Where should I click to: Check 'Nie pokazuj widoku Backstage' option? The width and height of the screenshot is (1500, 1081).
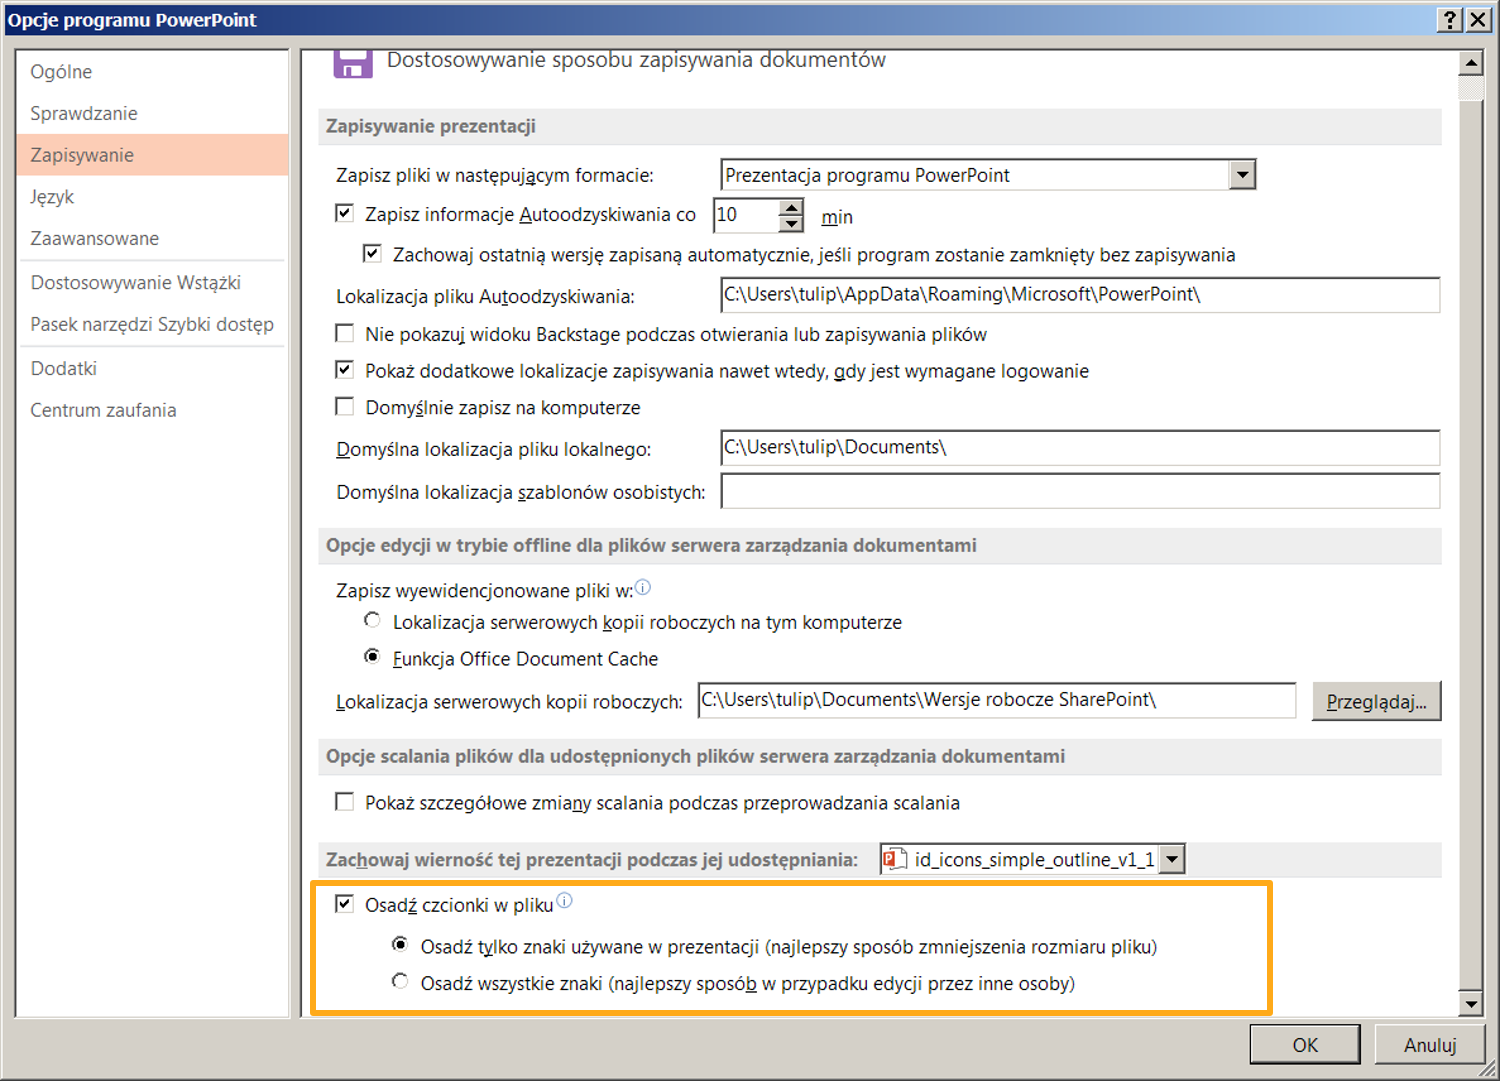345,333
